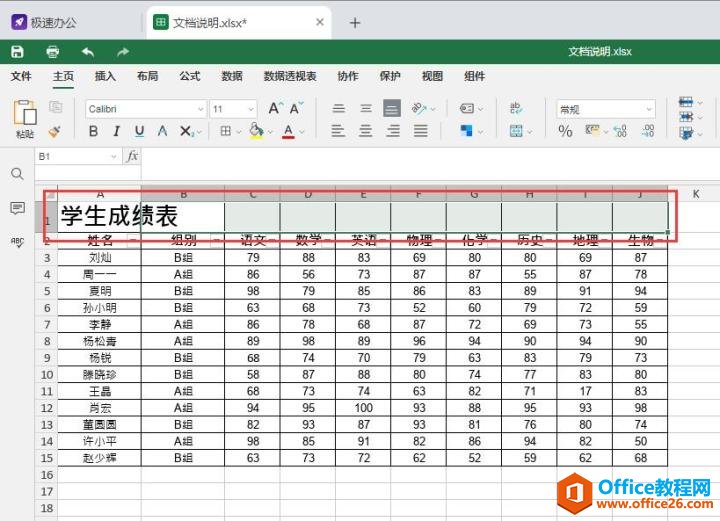Increase decimal places
720x521 pixels.
click(x=648, y=131)
